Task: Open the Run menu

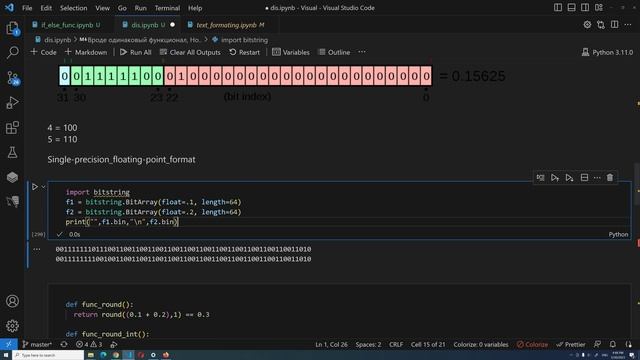Action: coord(140,8)
